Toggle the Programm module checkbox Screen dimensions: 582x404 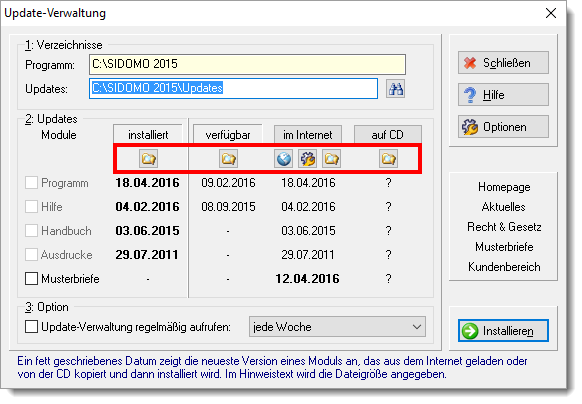[32, 183]
